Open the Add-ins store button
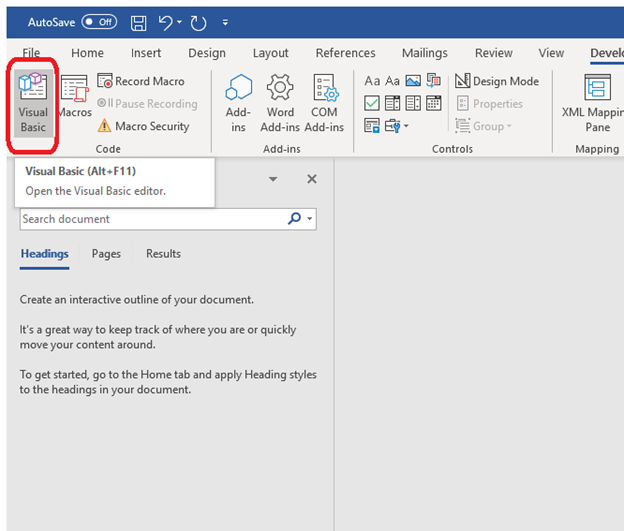 238,103
